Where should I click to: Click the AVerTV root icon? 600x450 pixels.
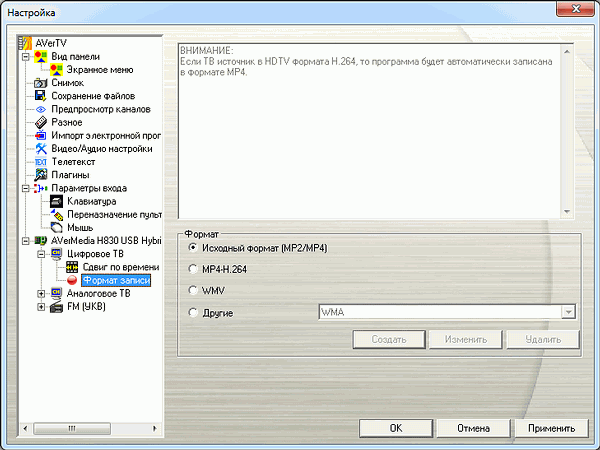pos(25,43)
